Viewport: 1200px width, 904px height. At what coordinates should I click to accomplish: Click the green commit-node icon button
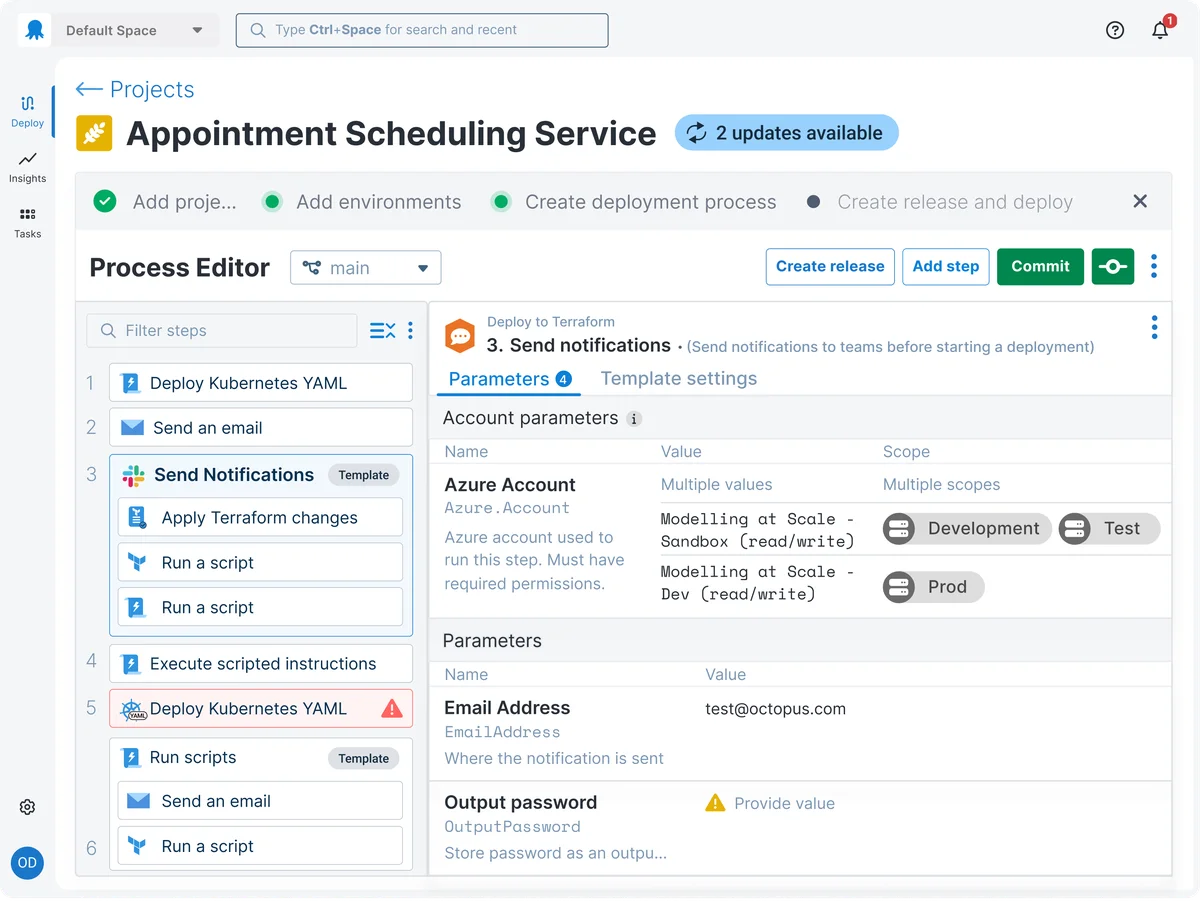[1113, 266]
